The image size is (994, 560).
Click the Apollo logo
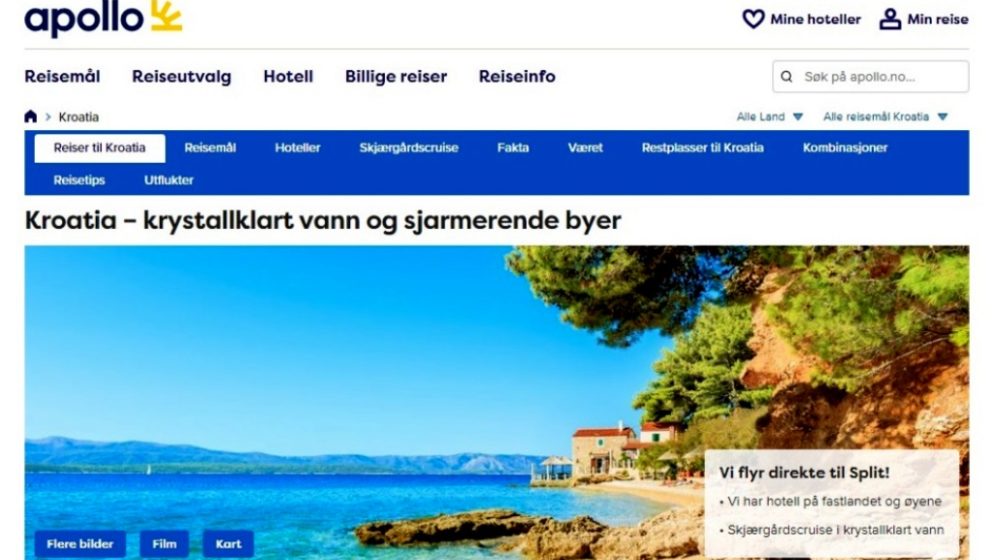(x=103, y=18)
